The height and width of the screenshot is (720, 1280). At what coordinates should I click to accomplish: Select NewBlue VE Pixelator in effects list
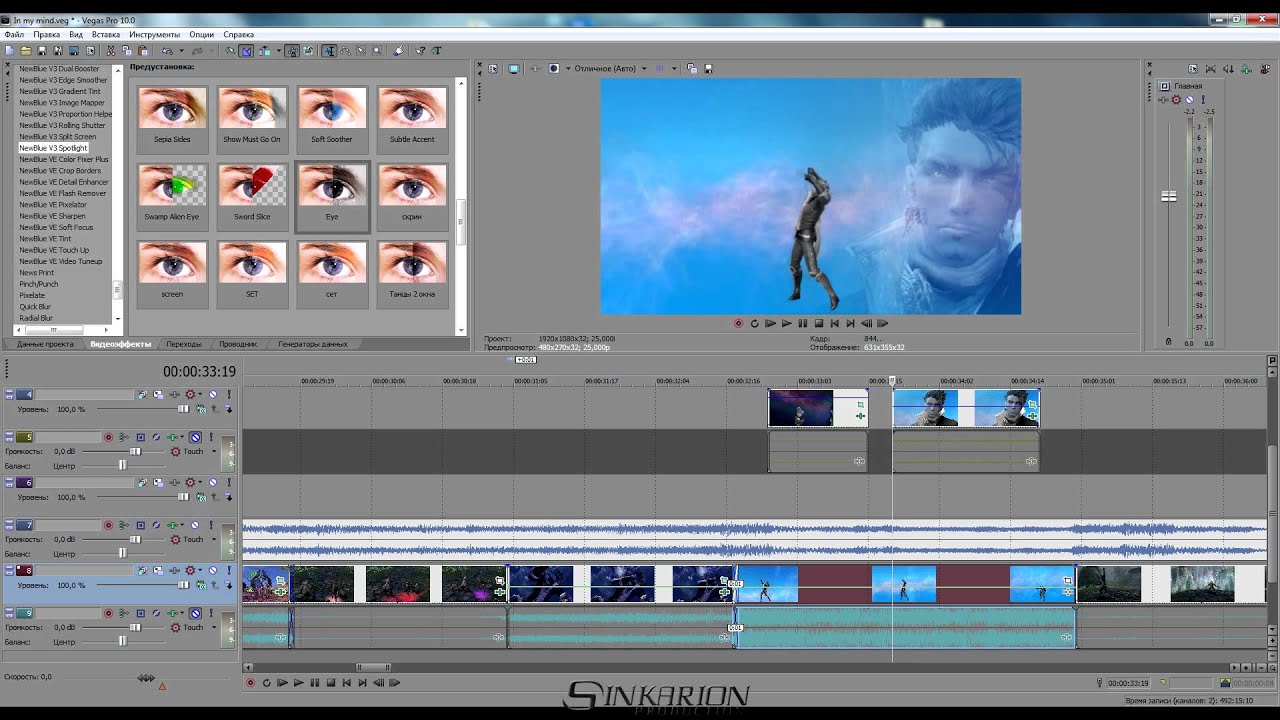tap(53, 205)
